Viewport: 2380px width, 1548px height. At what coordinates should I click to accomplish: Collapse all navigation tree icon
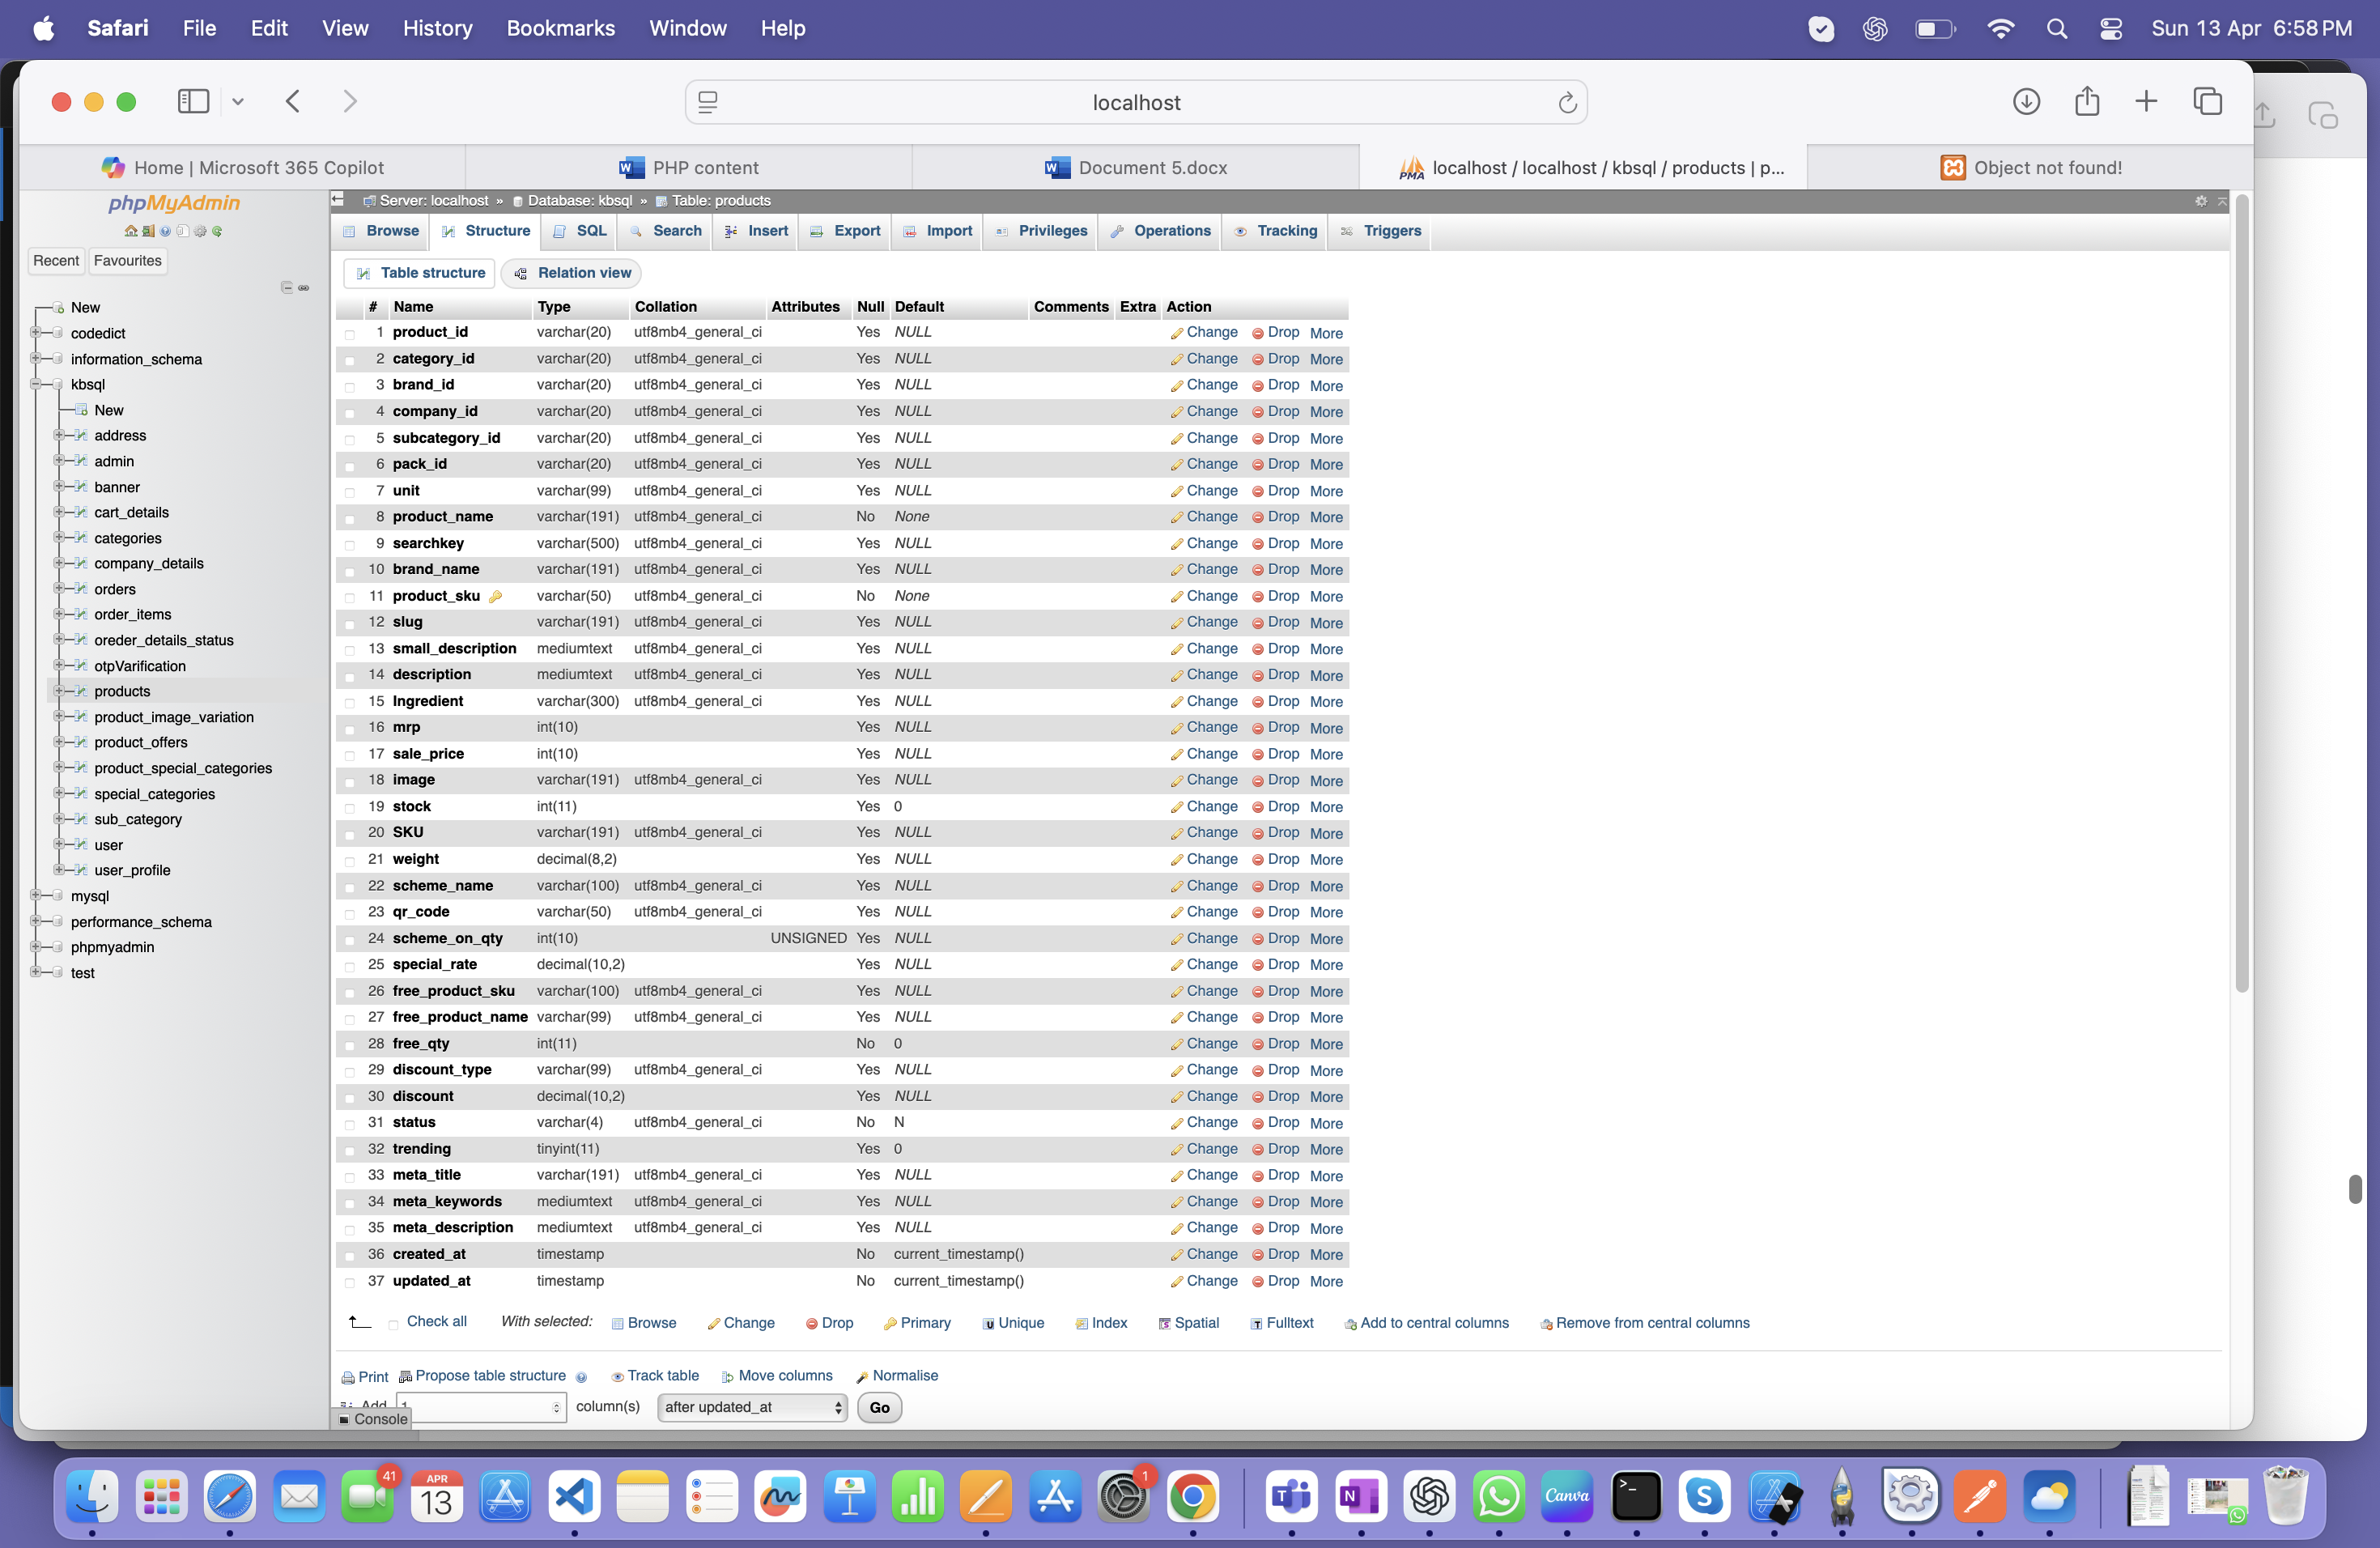tap(287, 288)
